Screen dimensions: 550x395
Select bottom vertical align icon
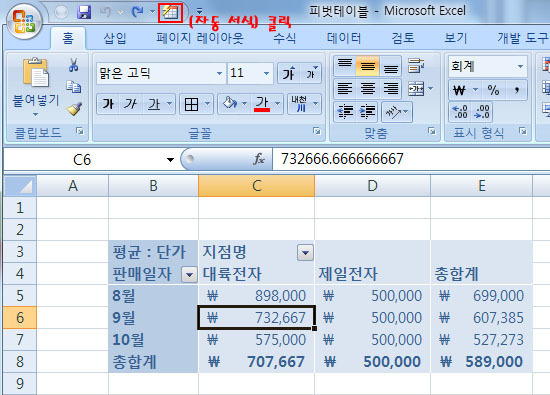390,66
